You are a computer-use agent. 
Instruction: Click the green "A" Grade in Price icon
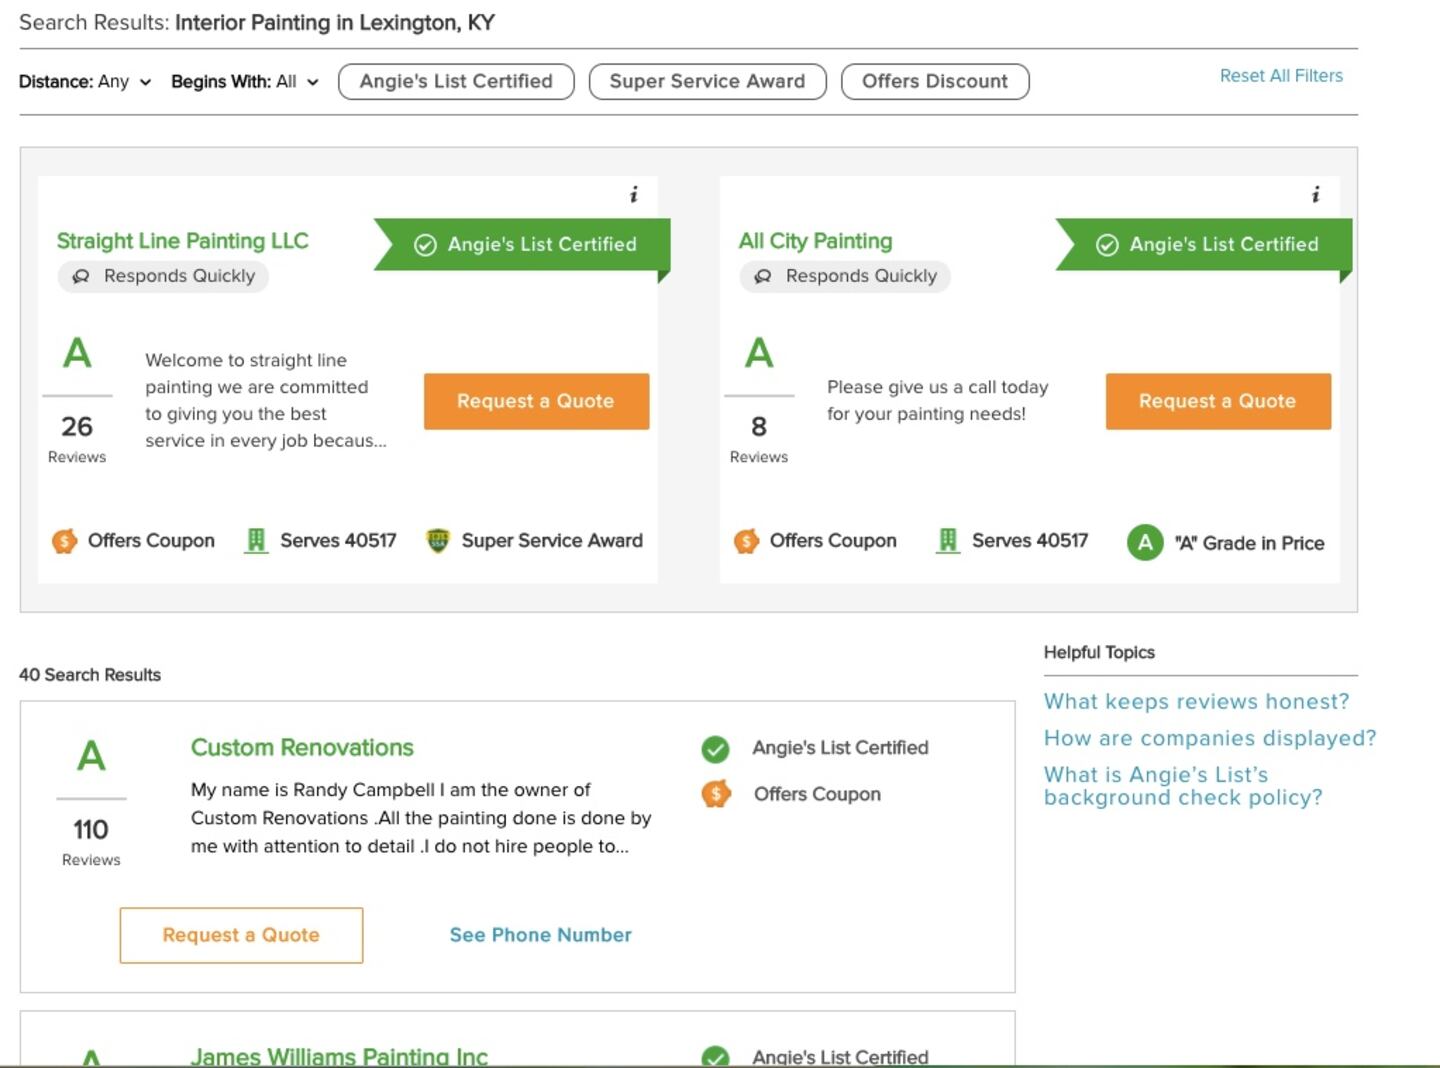point(1145,543)
